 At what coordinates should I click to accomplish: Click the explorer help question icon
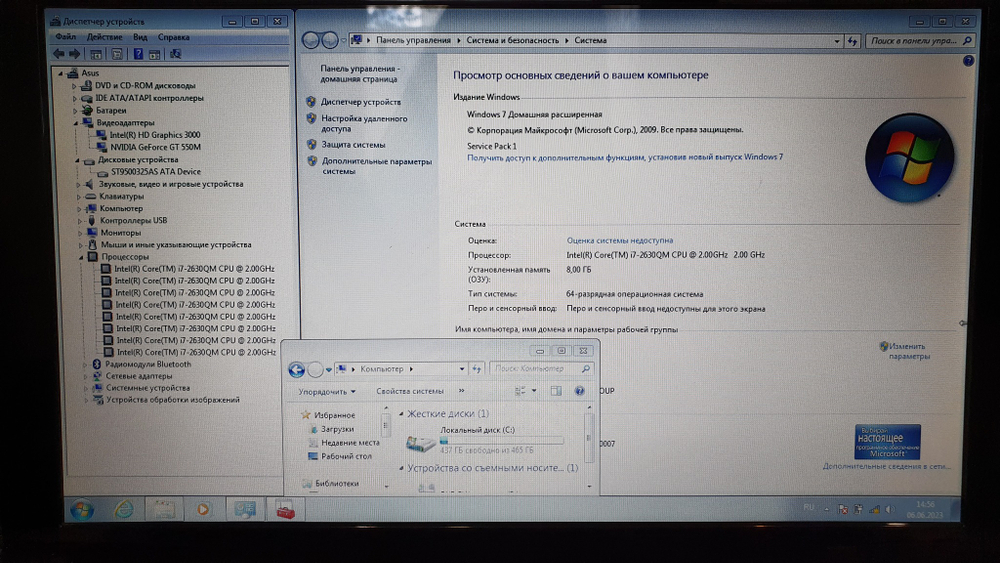point(579,391)
